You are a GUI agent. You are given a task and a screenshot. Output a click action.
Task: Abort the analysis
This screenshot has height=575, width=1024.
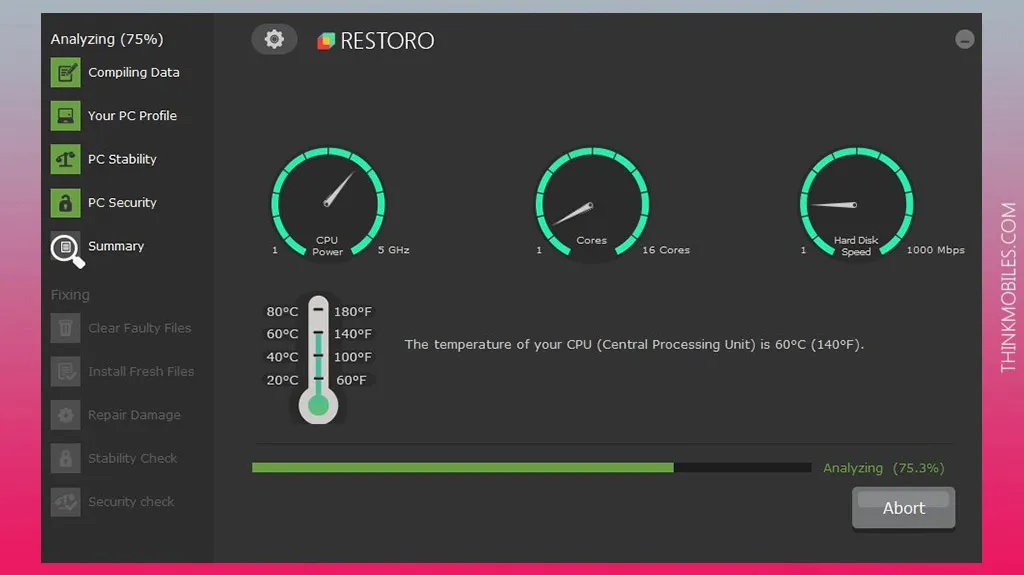[x=903, y=508]
